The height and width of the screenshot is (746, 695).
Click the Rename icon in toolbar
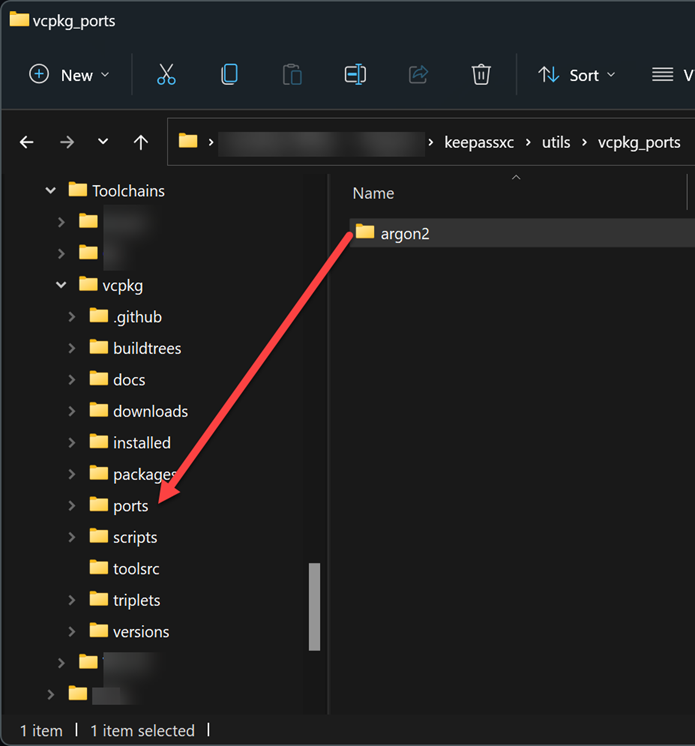[355, 75]
